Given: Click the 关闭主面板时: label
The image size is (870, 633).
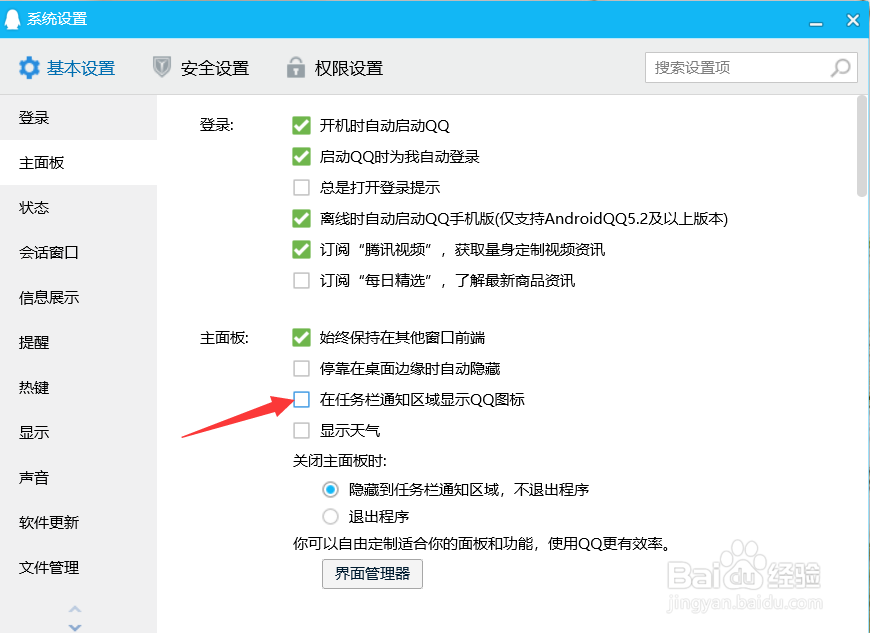Looking at the screenshot, I should [340, 461].
